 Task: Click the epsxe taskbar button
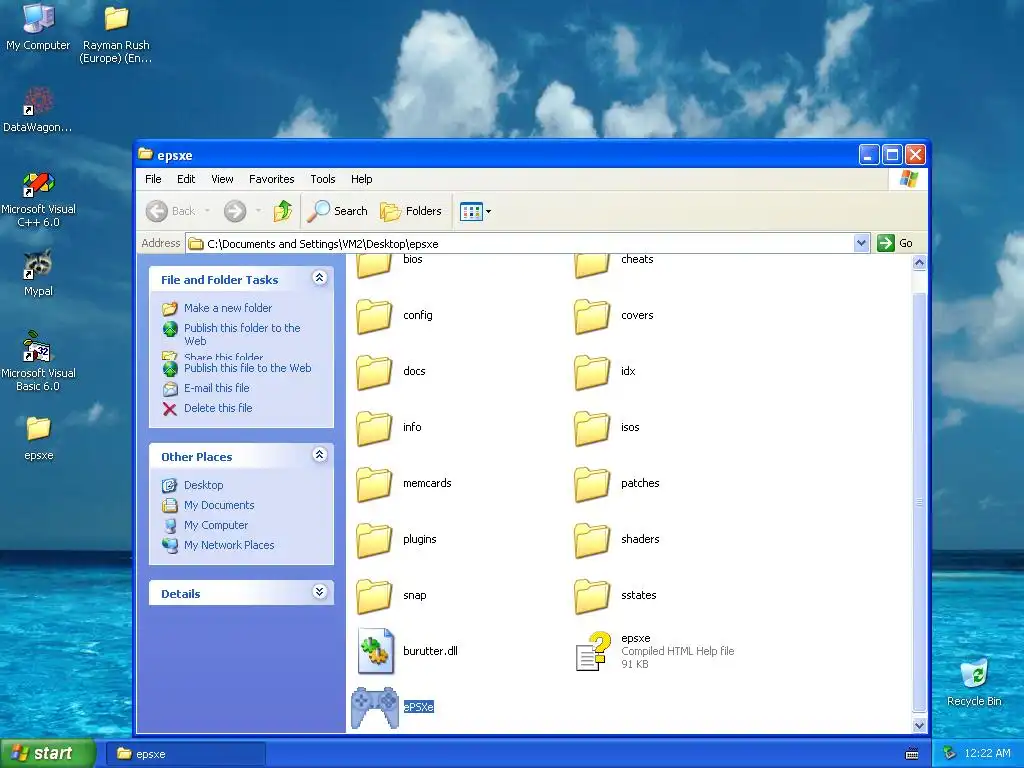(x=185, y=754)
